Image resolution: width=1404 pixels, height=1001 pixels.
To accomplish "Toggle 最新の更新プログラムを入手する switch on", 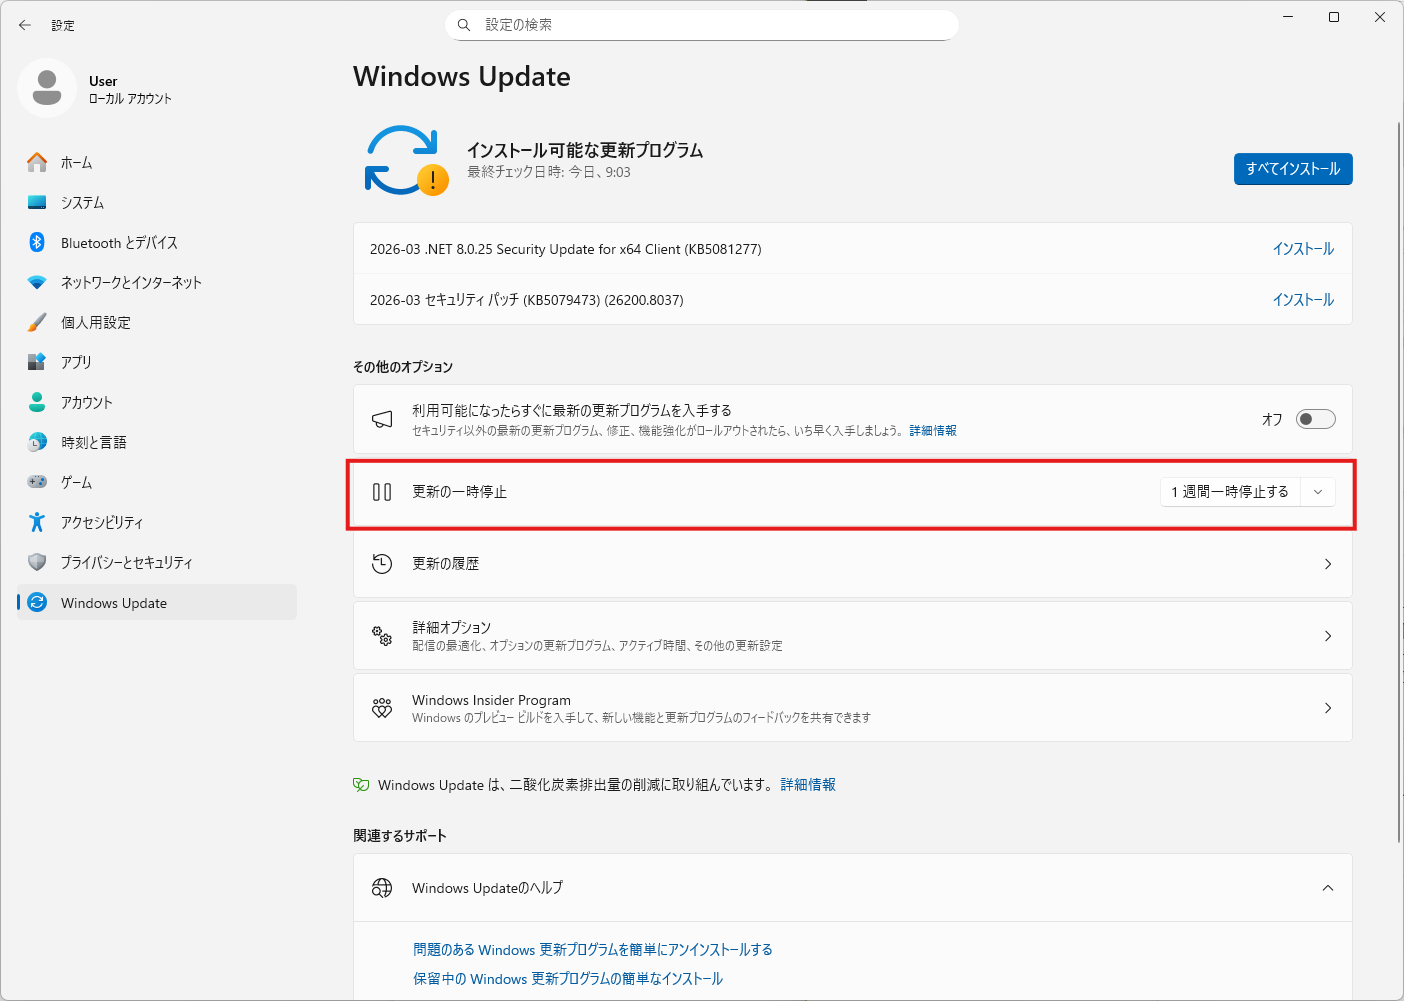I will tap(1315, 419).
